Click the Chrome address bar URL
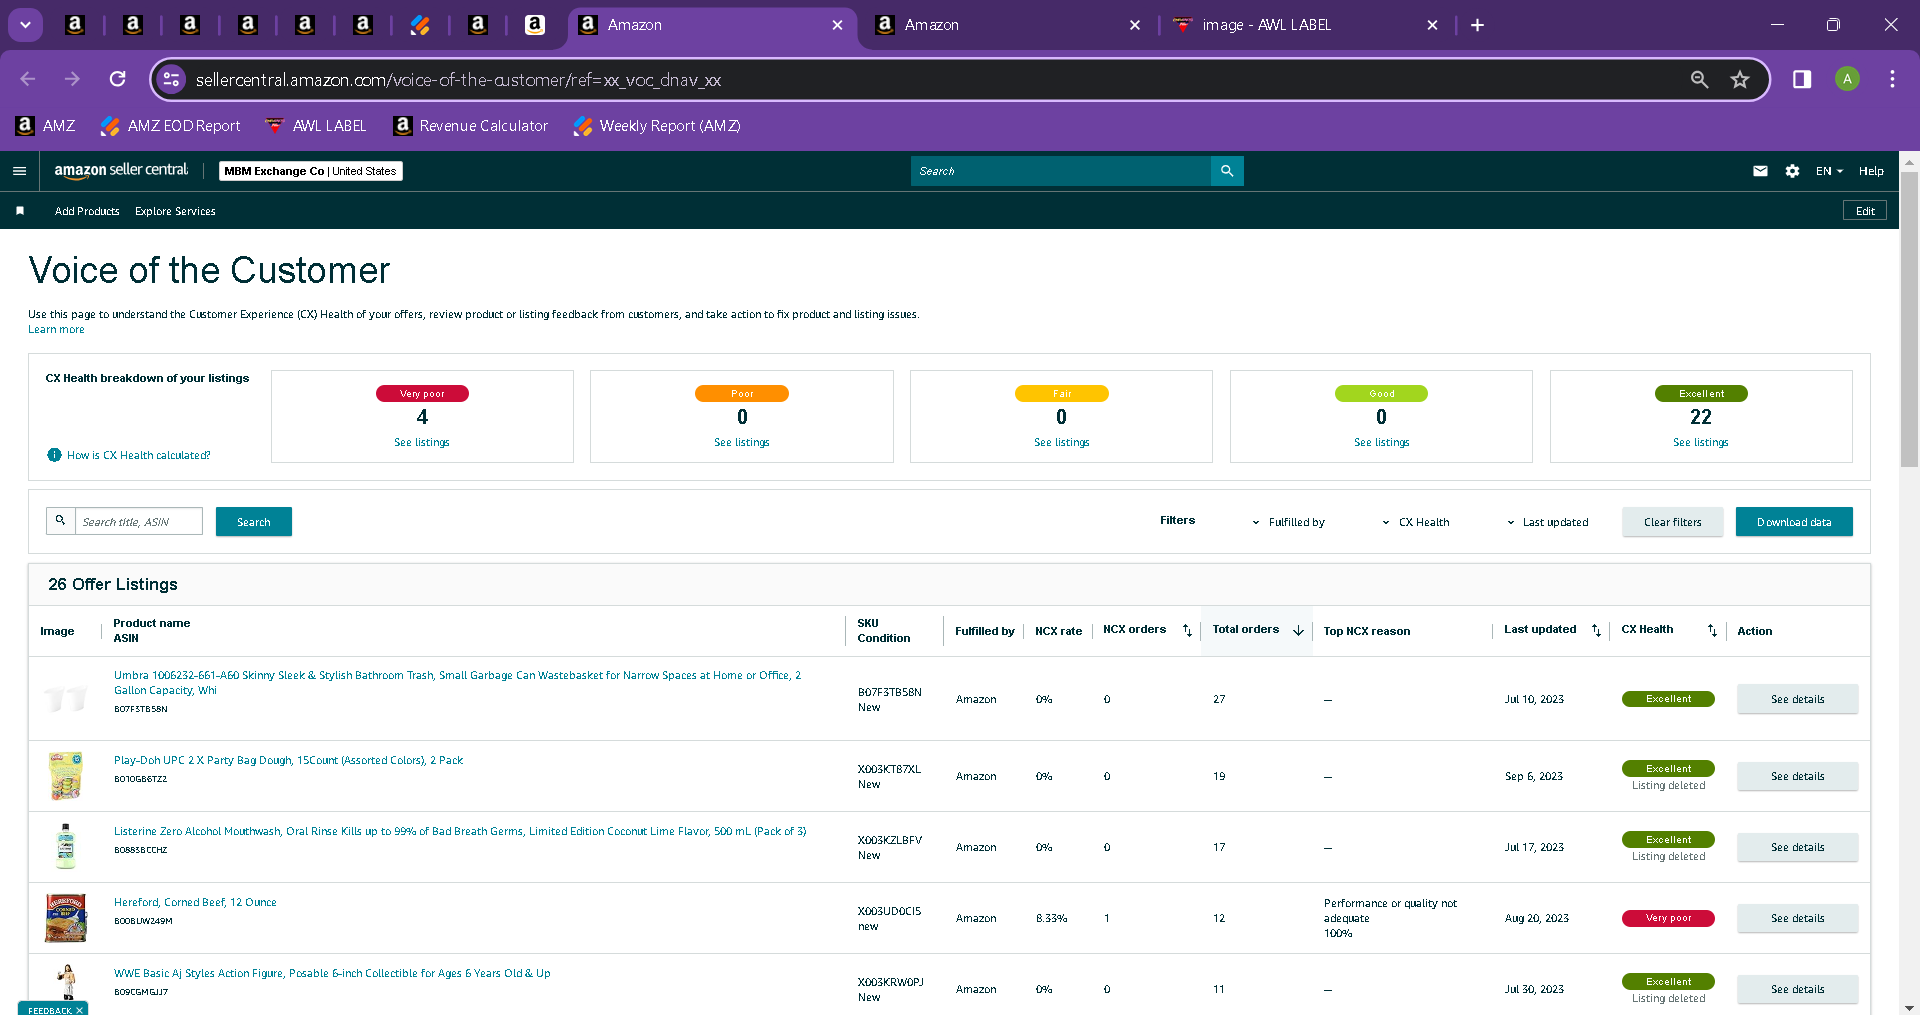This screenshot has height=1015, width=1920. [458, 80]
